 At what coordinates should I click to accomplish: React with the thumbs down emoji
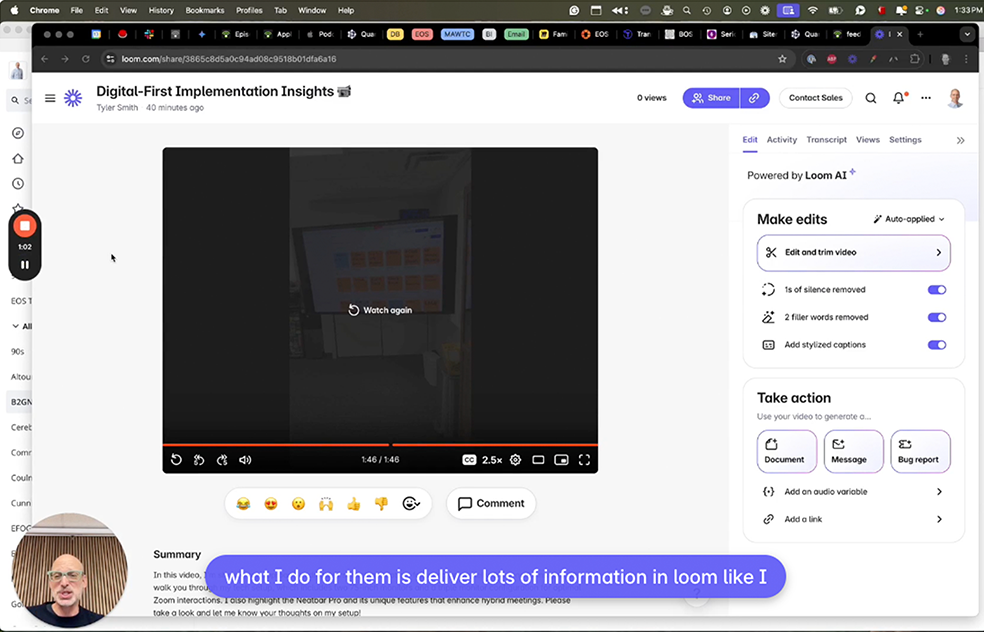(x=381, y=503)
